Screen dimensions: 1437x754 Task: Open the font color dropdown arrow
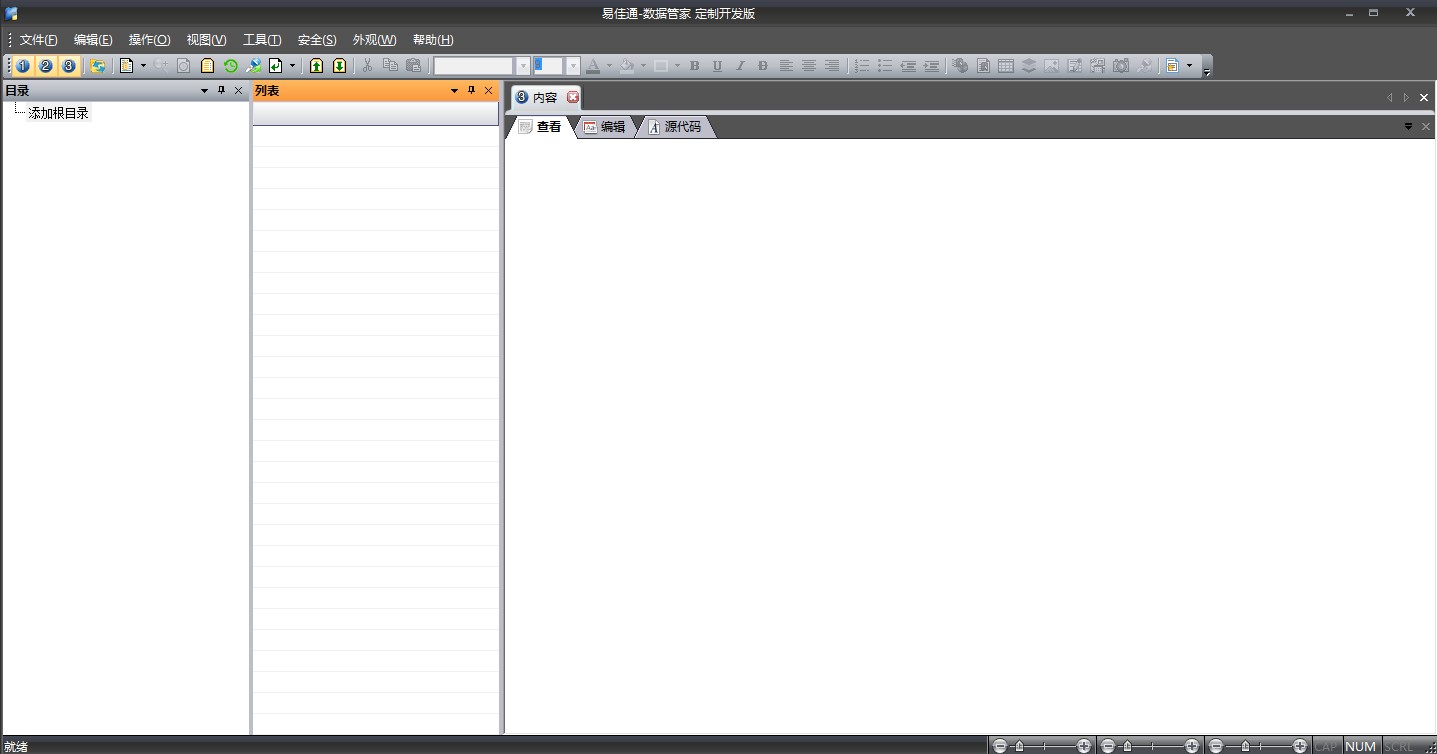click(608, 66)
